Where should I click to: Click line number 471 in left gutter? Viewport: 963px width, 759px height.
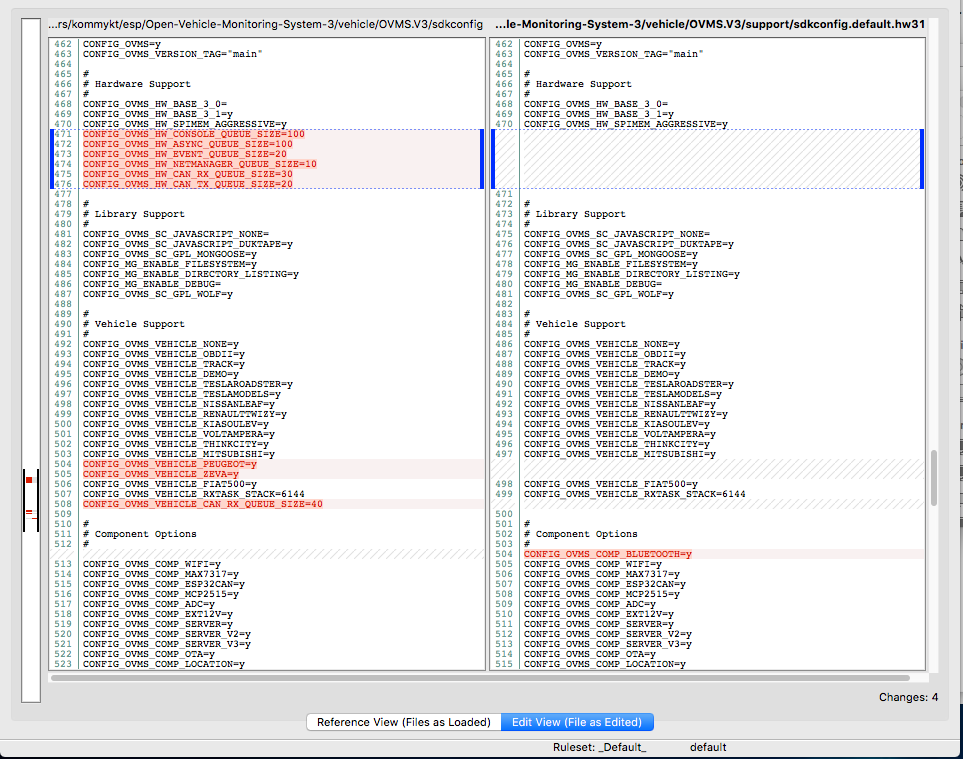coord(64,134)
